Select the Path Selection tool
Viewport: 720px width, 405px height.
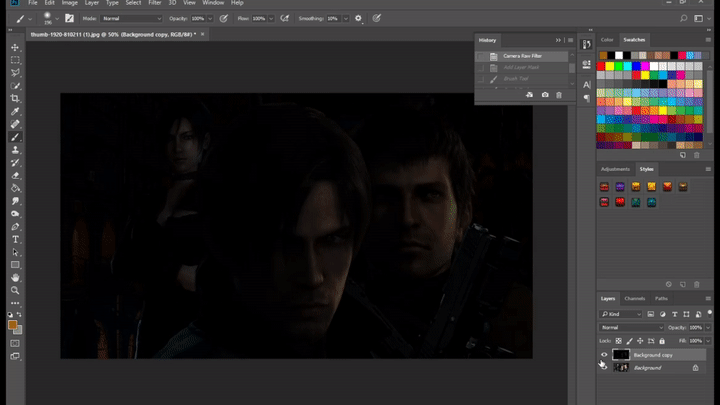click(15, 253)
